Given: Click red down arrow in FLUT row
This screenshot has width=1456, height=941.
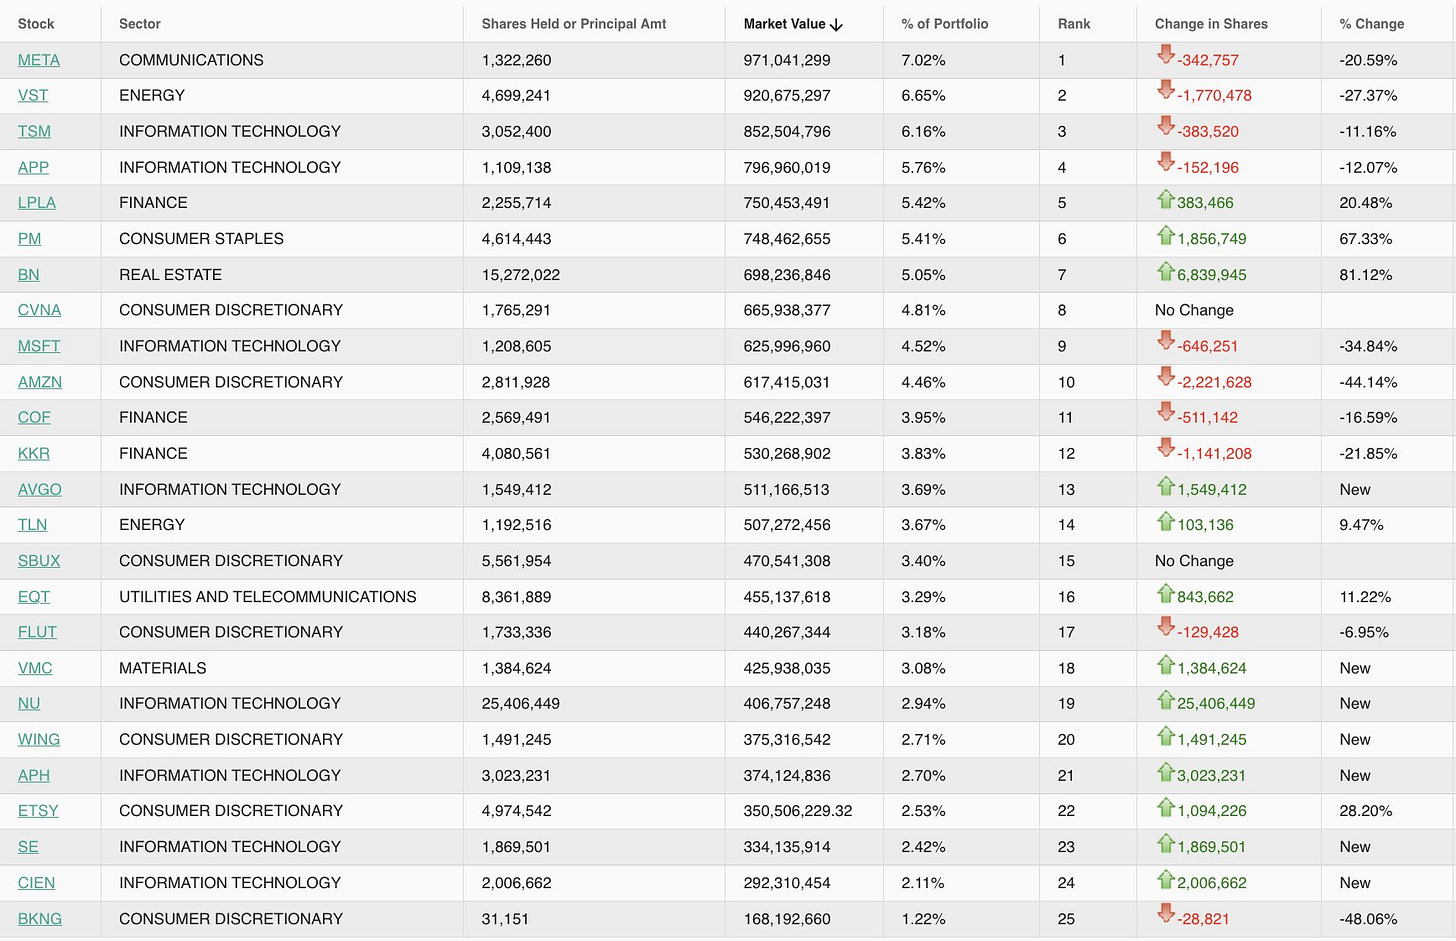Looking at the screenshot, I should [x=1165, y=627].
